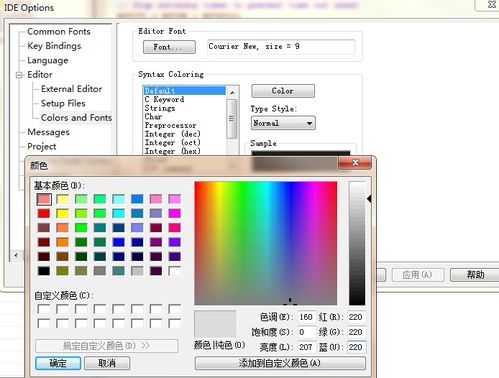Image resolution: width=499 pixels, height=378 pixels.
Task: Click the color preview box
Action: [x=215, y=324]
